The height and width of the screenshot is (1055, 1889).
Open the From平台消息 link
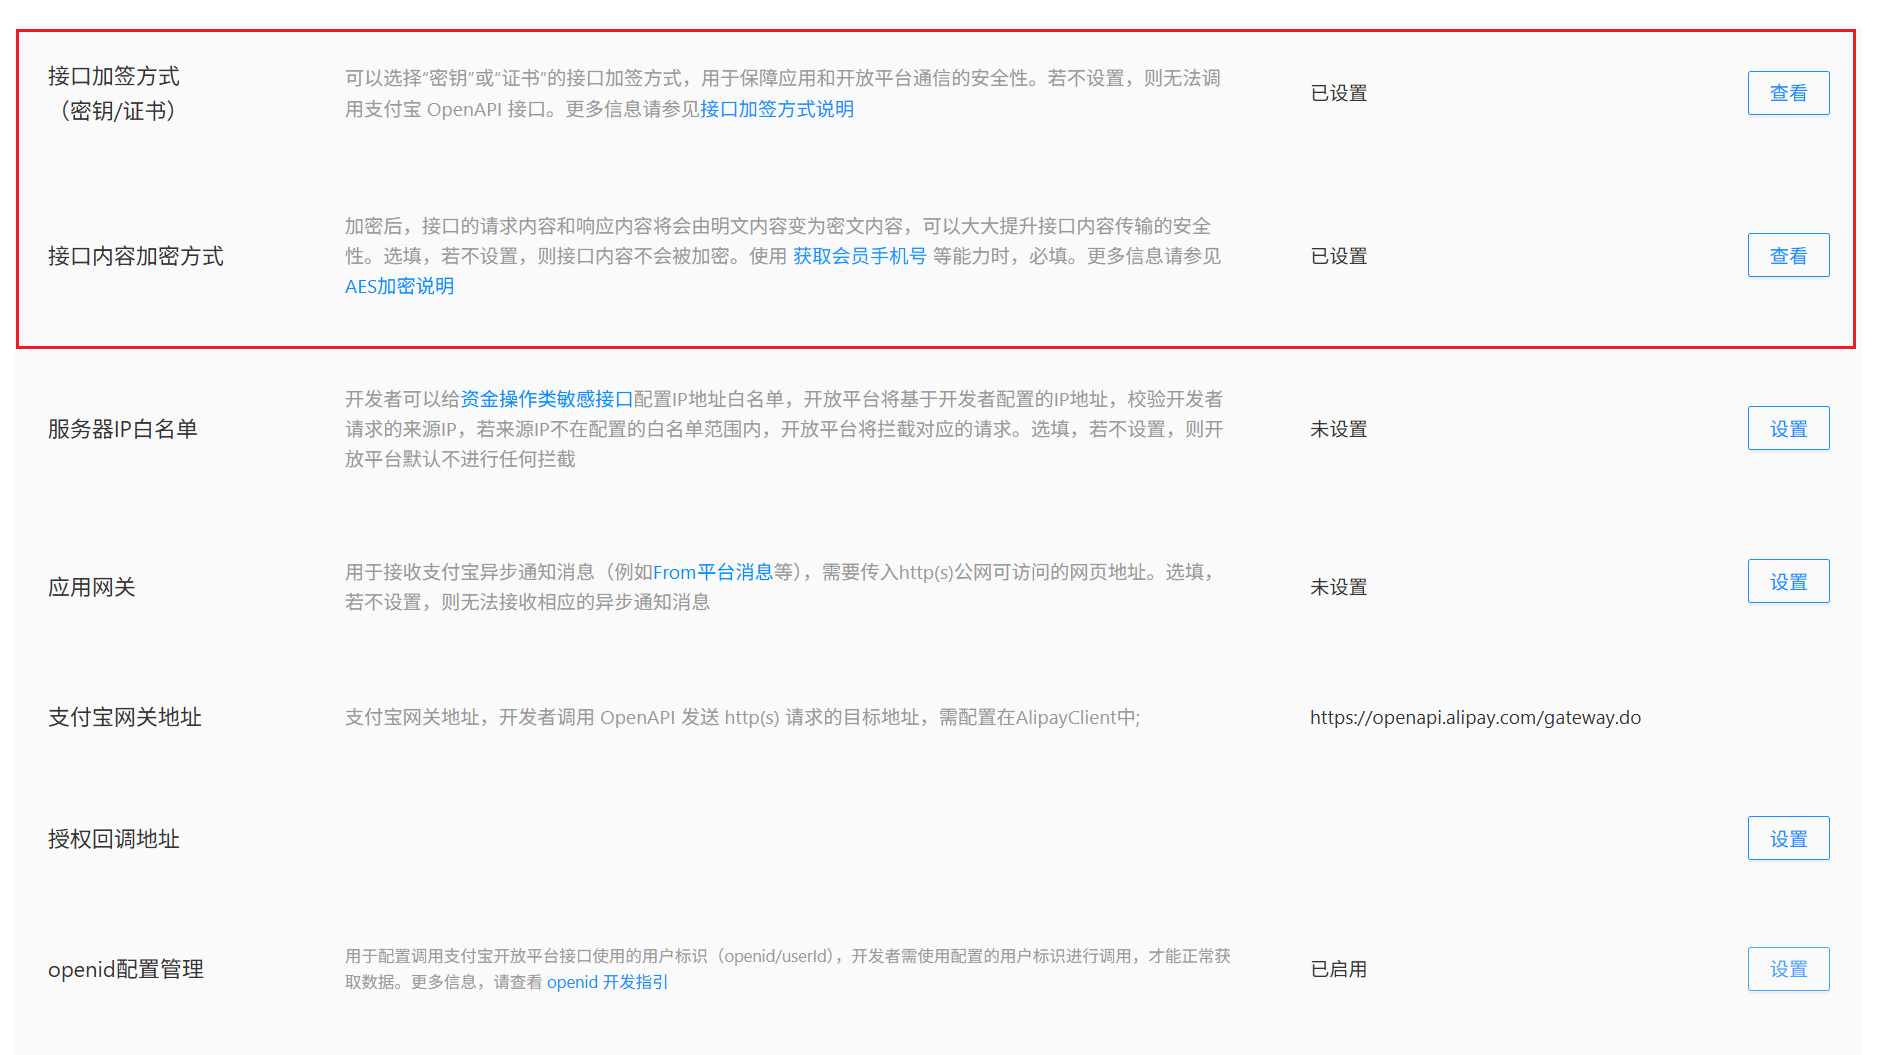[x=713, y=572]
